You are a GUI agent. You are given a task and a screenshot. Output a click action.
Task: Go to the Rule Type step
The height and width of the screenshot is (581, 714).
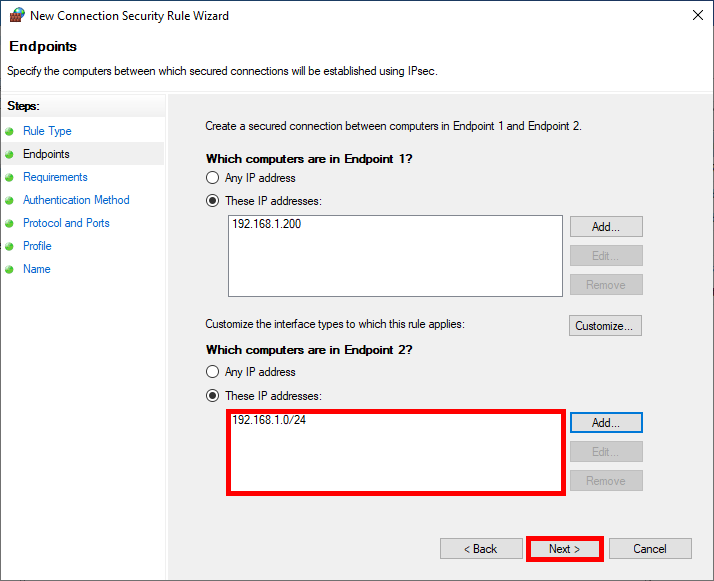pyautogui.click(x=47, y=131)
